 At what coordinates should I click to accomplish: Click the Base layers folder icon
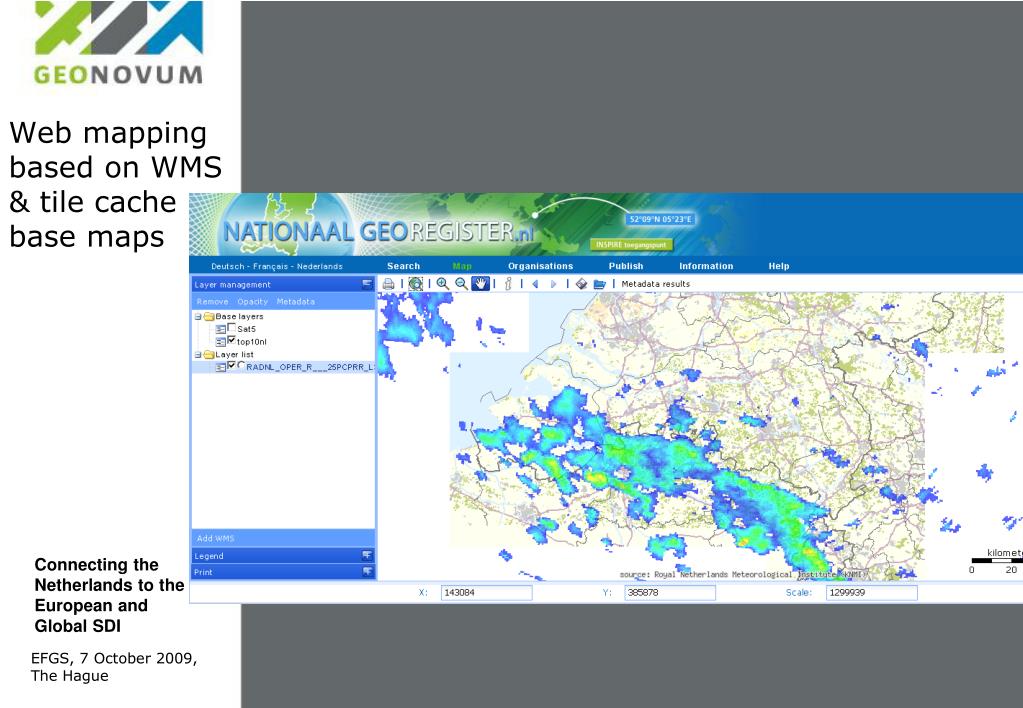(209, 316)
